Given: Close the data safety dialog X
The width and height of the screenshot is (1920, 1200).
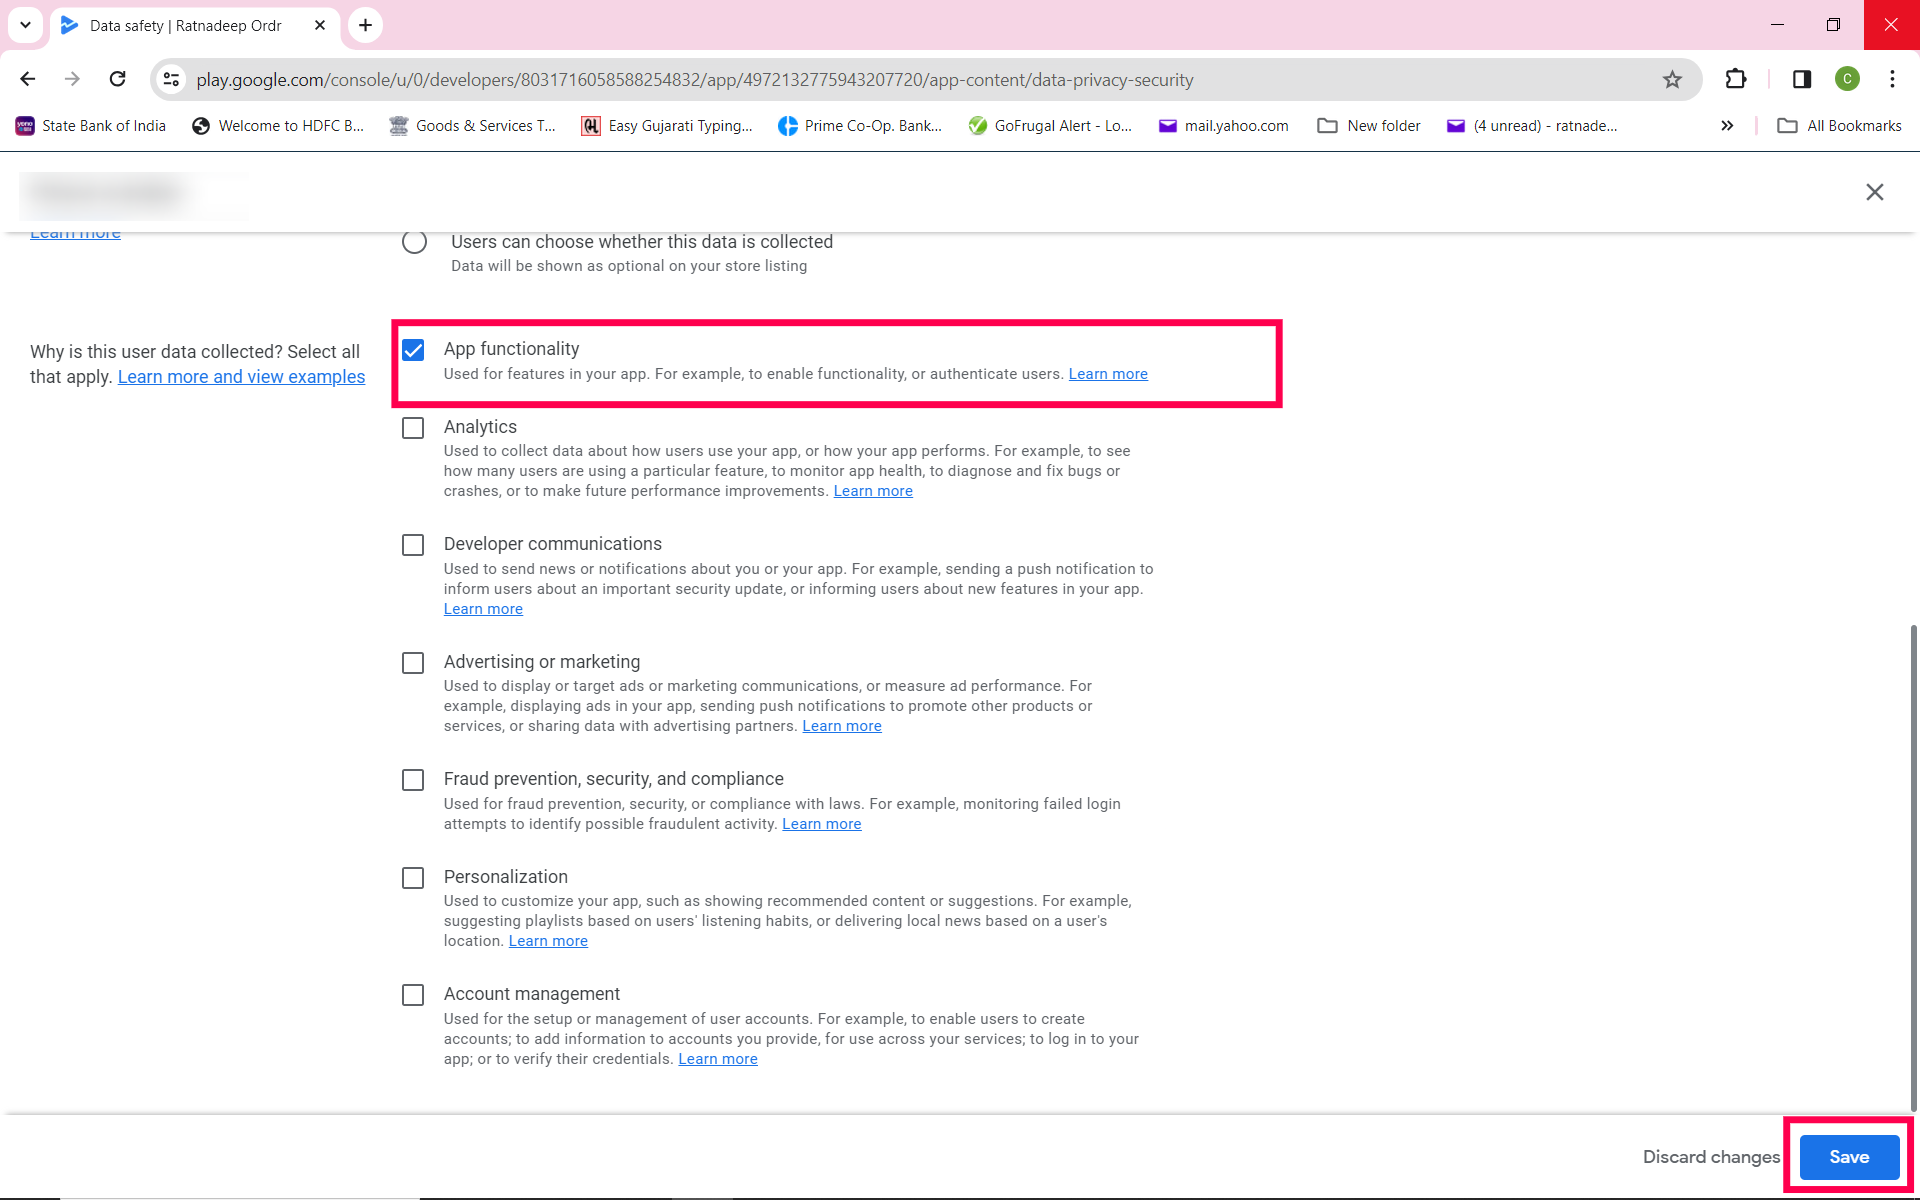Looking at the screenshot, I should click(x=1874, y=192).
